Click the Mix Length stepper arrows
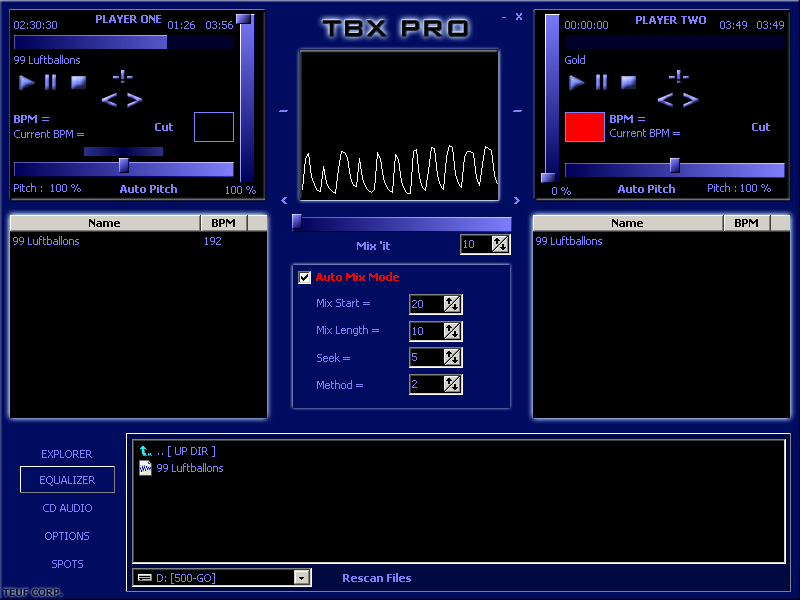The height and width of the screenshot is (600, 800). coord(453,331)
